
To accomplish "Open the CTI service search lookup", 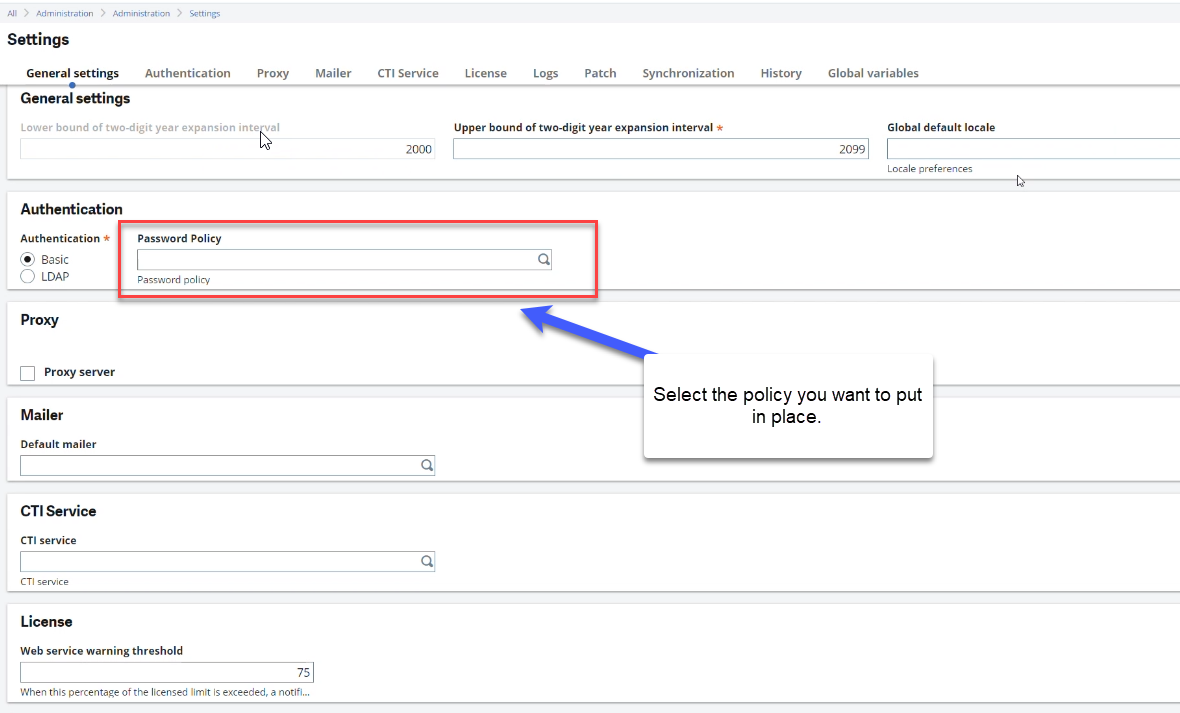I will (427, 561).
